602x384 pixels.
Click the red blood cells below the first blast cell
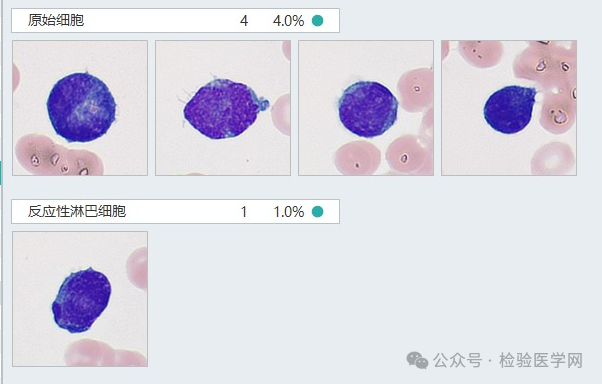pyautogui.click(x=58, y=156)
